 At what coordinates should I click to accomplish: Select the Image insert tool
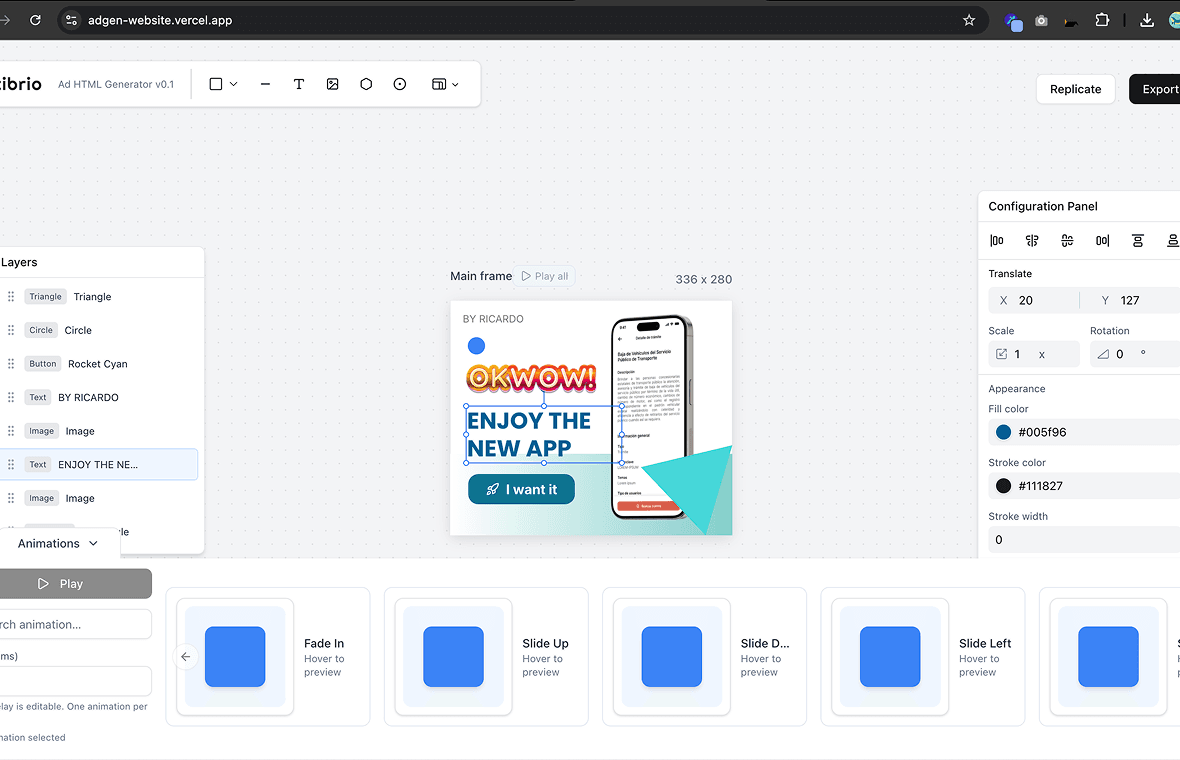click(332, 85)
